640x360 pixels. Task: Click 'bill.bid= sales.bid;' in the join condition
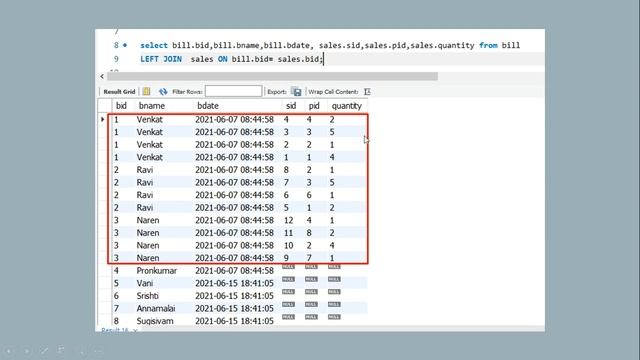tap(277, 59)
